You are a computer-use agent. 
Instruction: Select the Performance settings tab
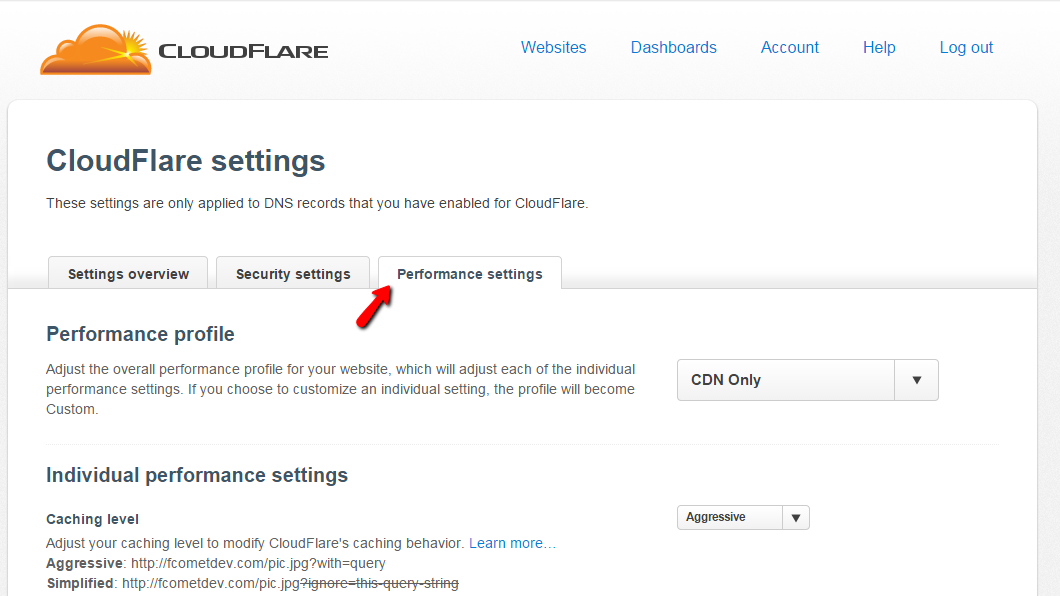click(470, 273)
